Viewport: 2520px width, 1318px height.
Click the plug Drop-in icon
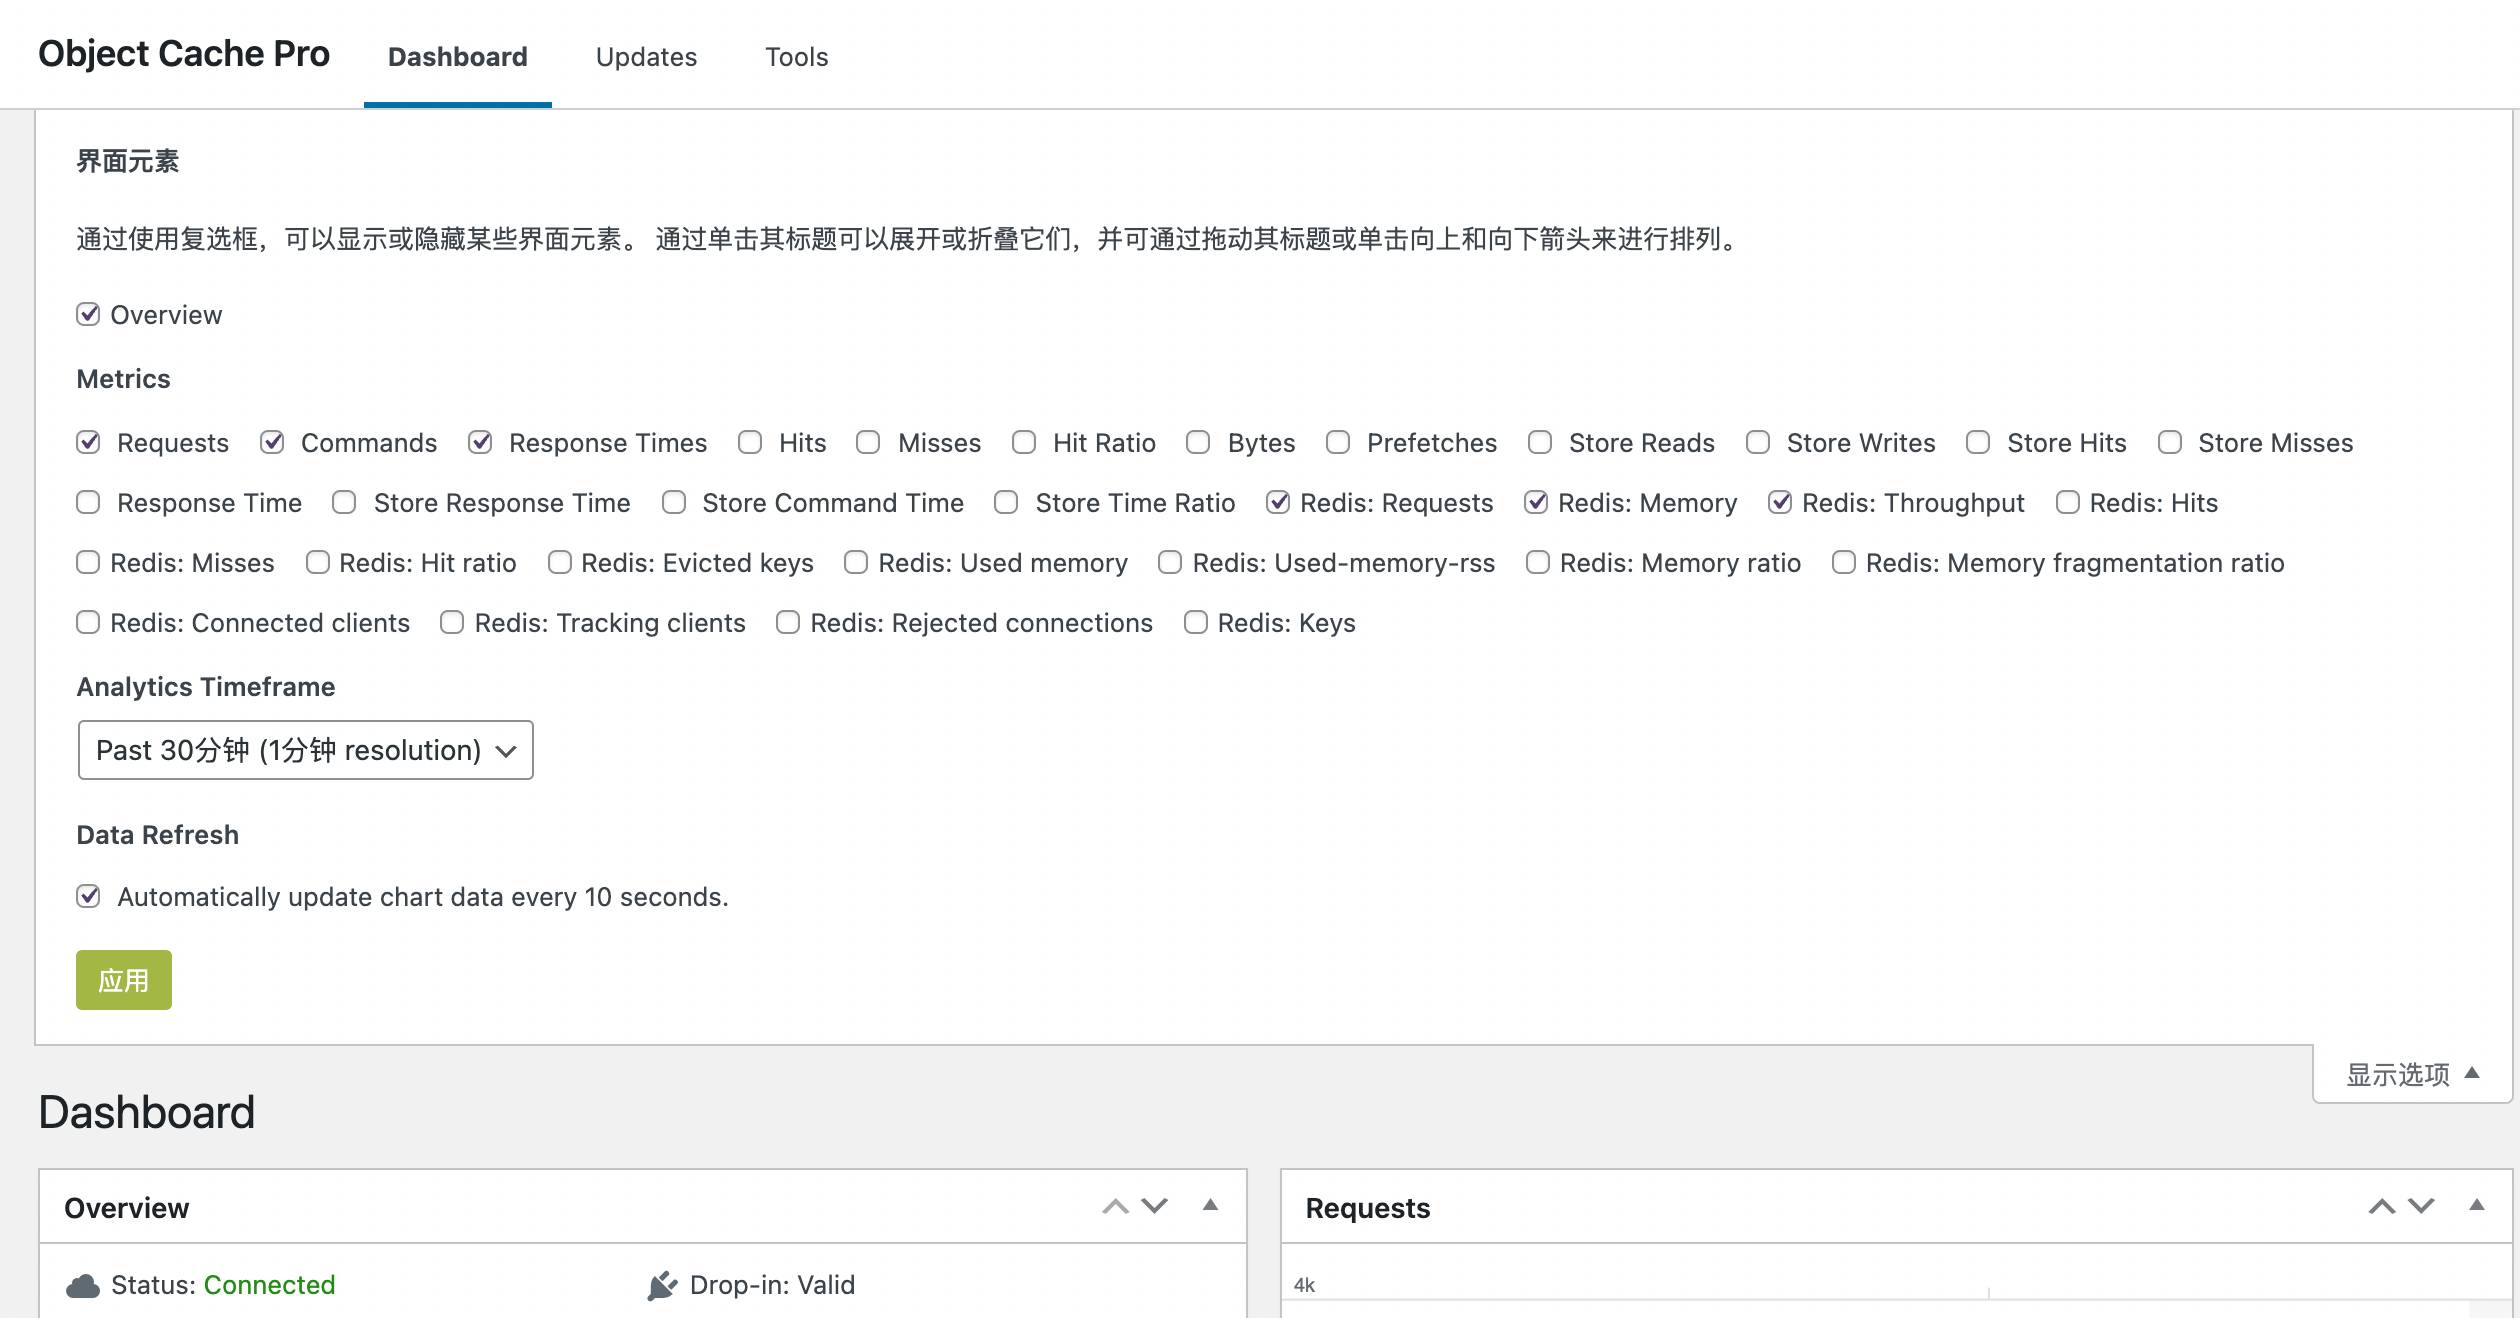[662, 1285]
